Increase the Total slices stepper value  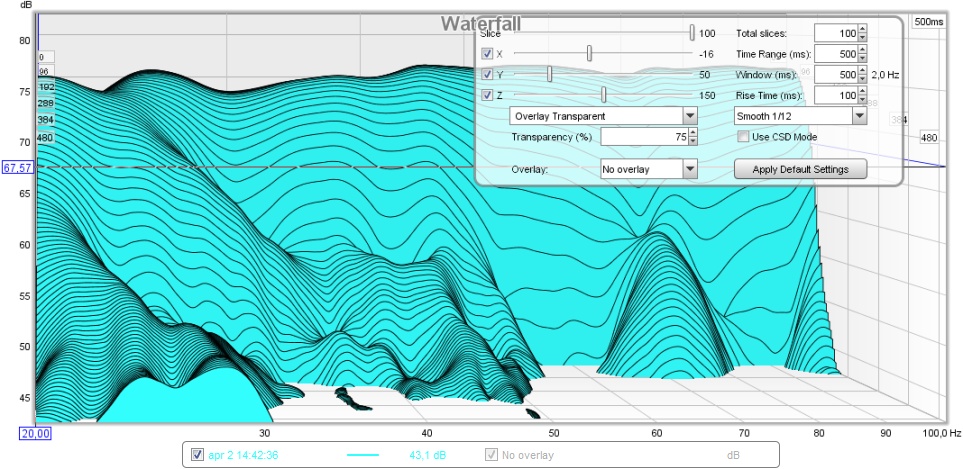point(862,29)
